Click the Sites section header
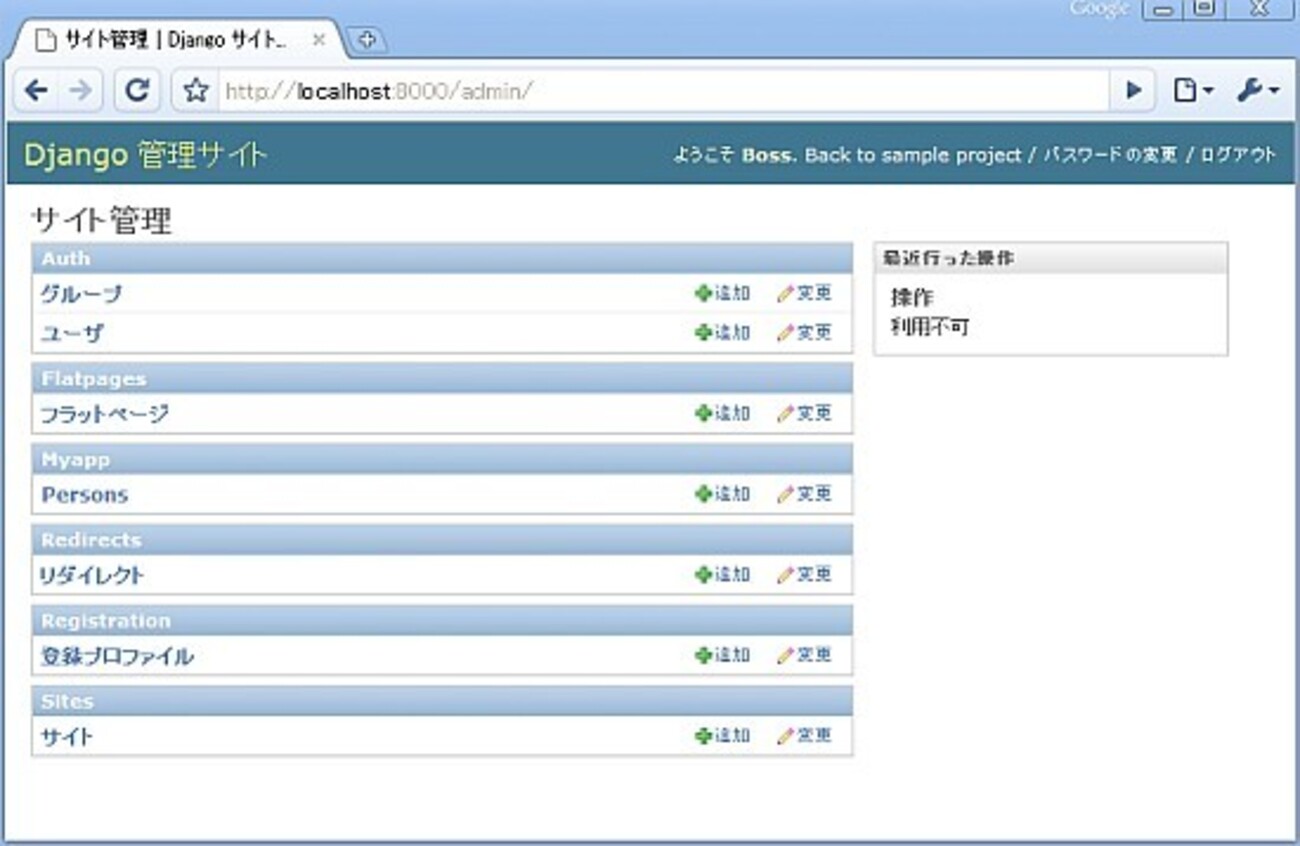 [x=442, y=701]
